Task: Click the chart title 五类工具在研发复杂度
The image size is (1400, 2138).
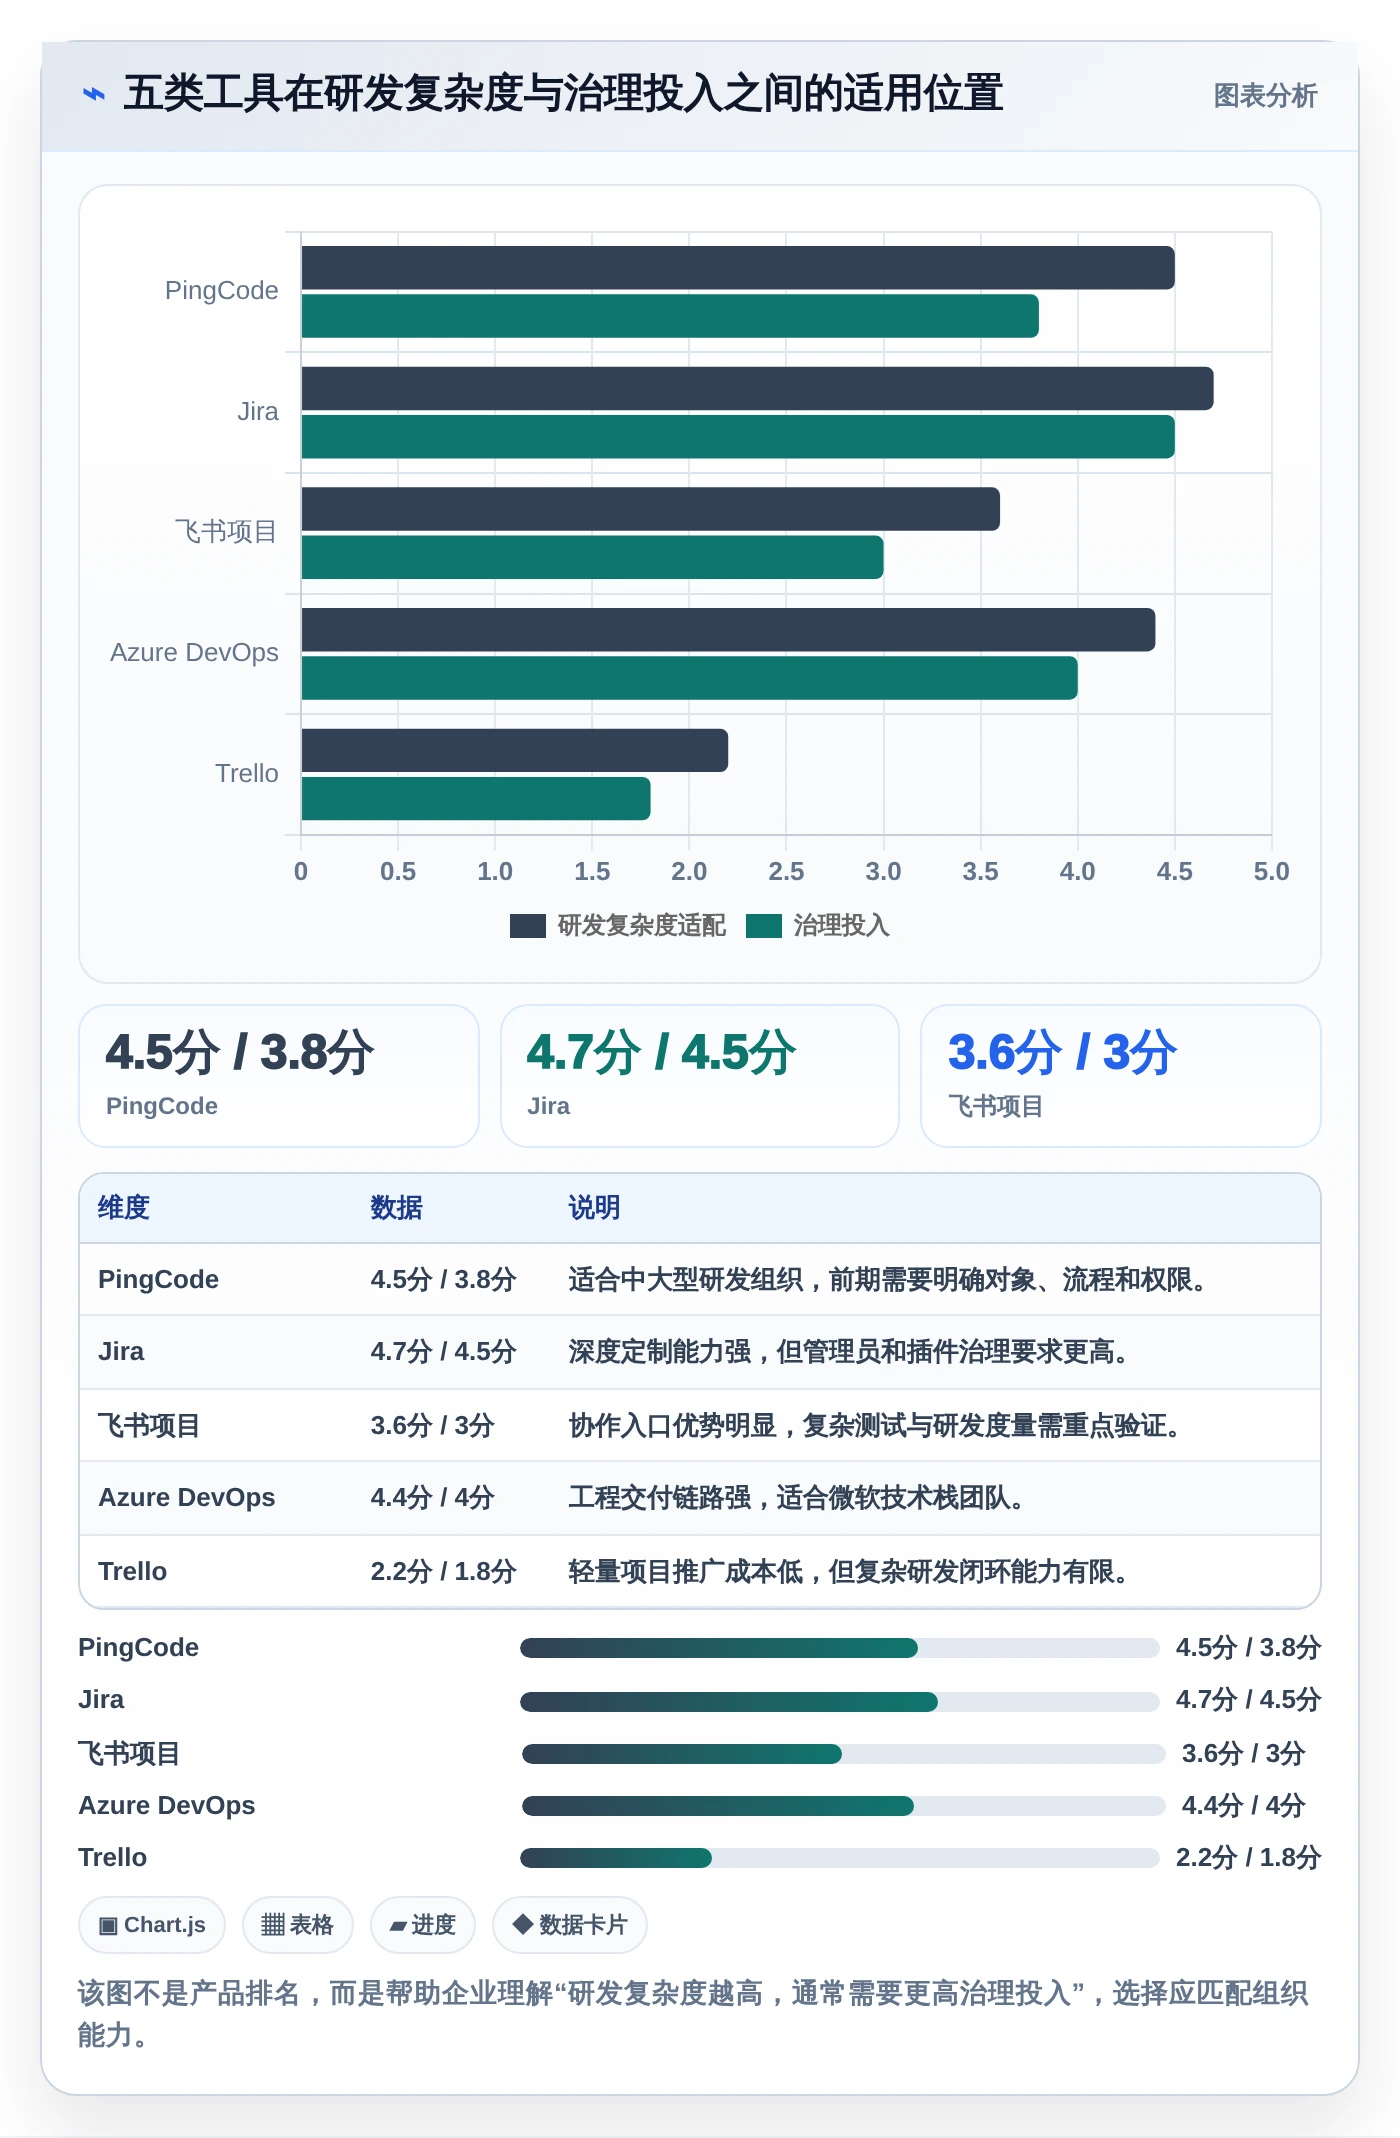Action: pyautogui.click(x=563, y=93)
